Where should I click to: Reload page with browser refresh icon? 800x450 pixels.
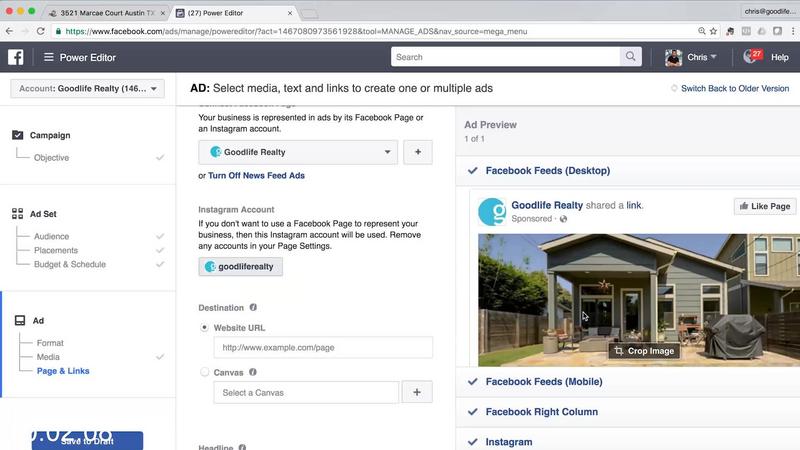(x=40, y=31)
